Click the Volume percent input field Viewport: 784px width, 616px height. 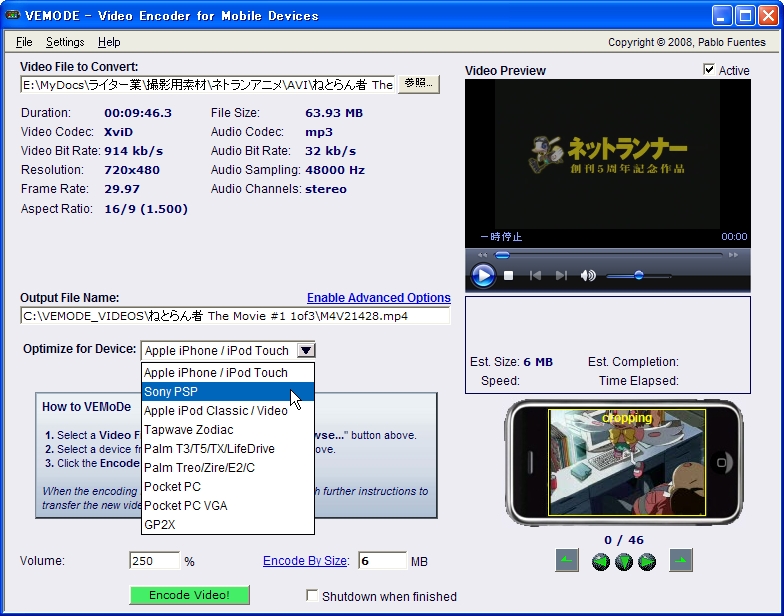pyautogui.click(x=154, y=560)
